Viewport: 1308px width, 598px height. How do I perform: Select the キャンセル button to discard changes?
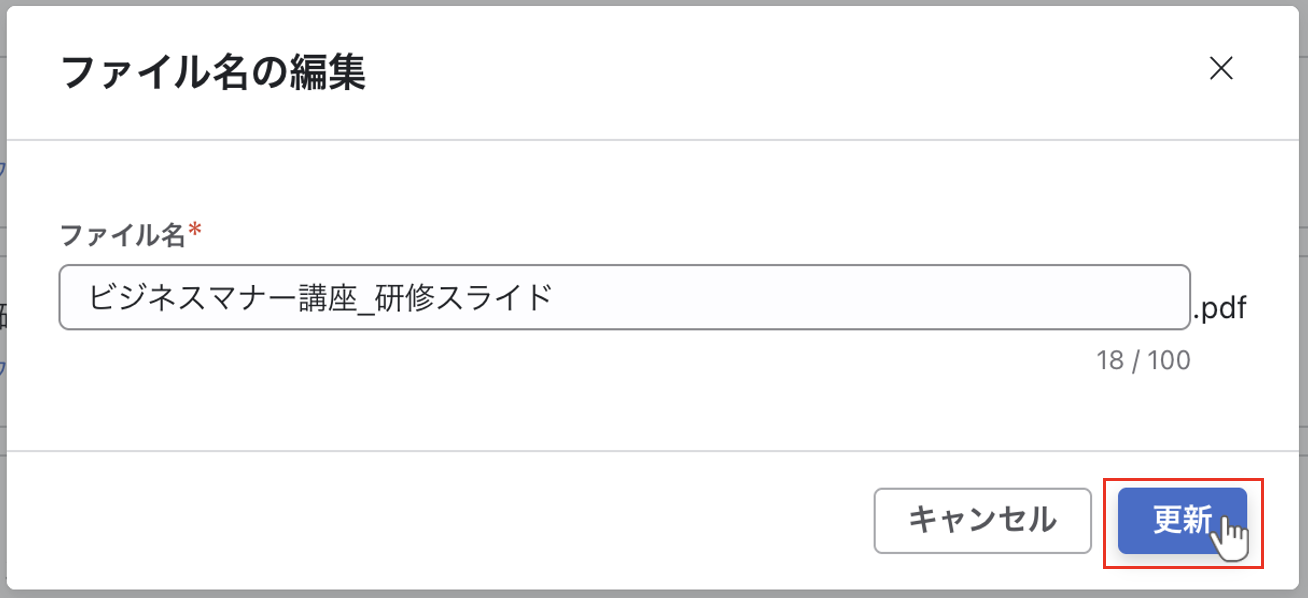982,521
